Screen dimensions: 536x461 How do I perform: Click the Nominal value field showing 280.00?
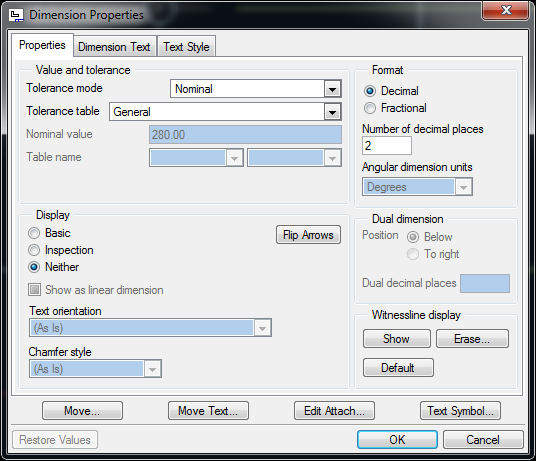tap(245, 135)
